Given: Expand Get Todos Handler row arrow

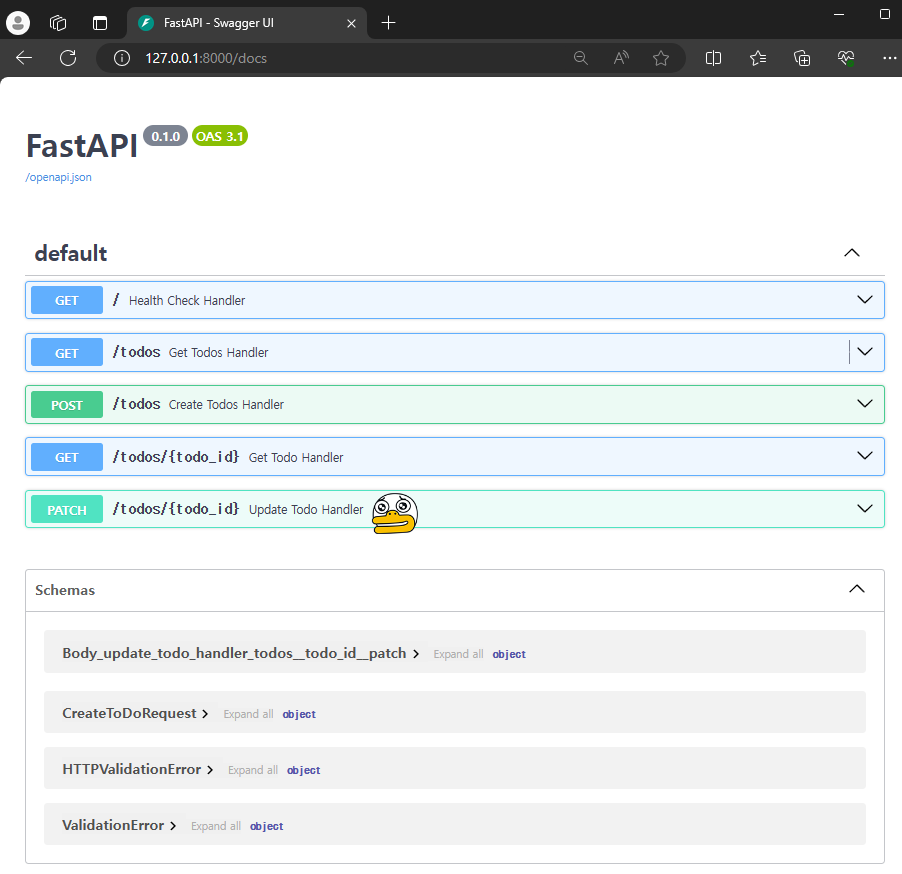Looking at the screenshot, I should 865,352.
